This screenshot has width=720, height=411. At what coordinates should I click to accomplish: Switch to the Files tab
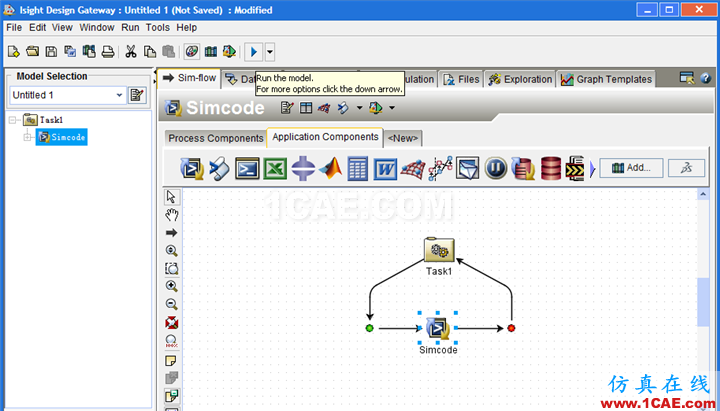(461, 79)
